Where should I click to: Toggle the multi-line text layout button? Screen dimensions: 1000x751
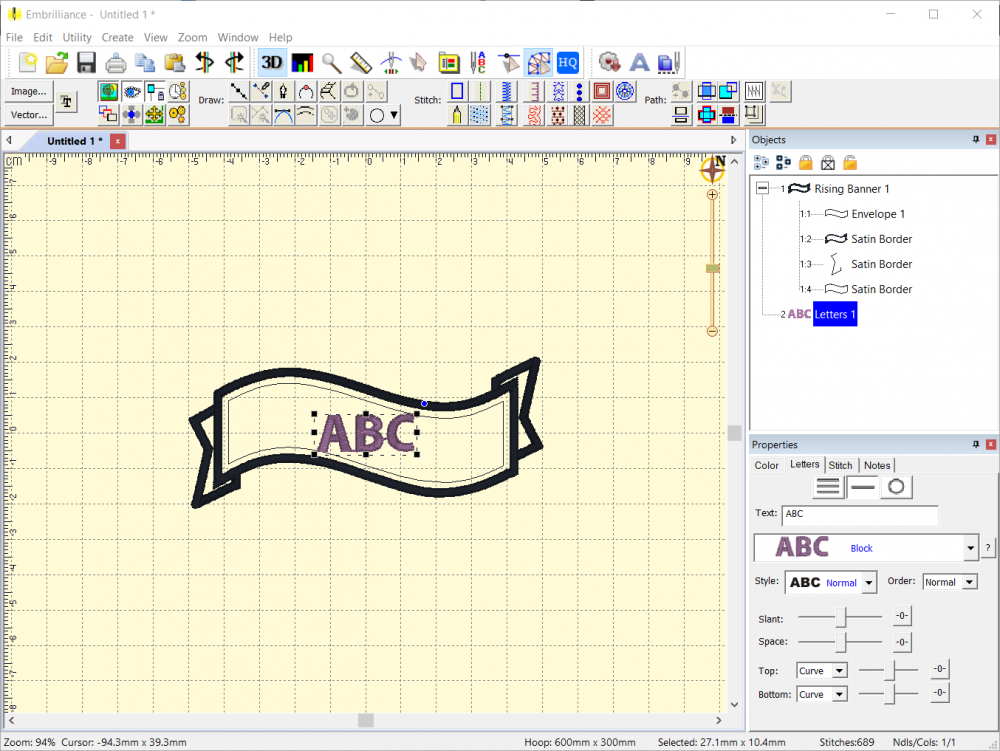click(x=828, y=487)
